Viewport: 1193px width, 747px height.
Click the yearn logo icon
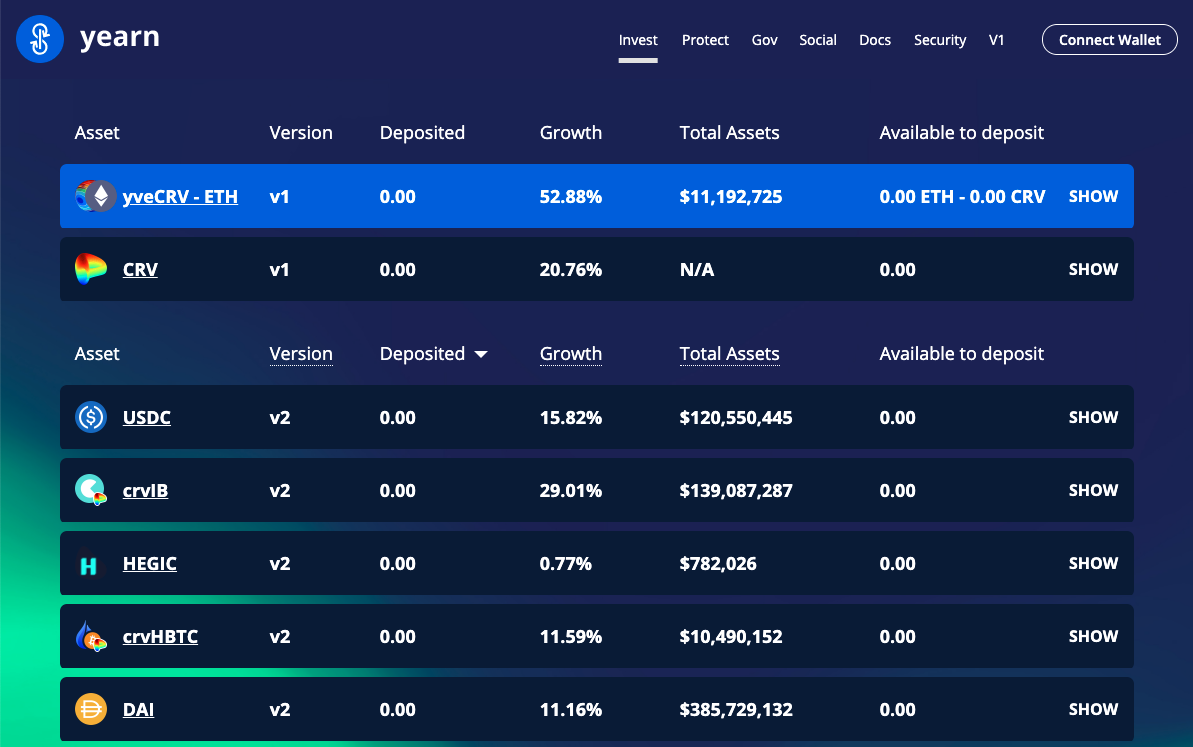(x=40, y=39)
